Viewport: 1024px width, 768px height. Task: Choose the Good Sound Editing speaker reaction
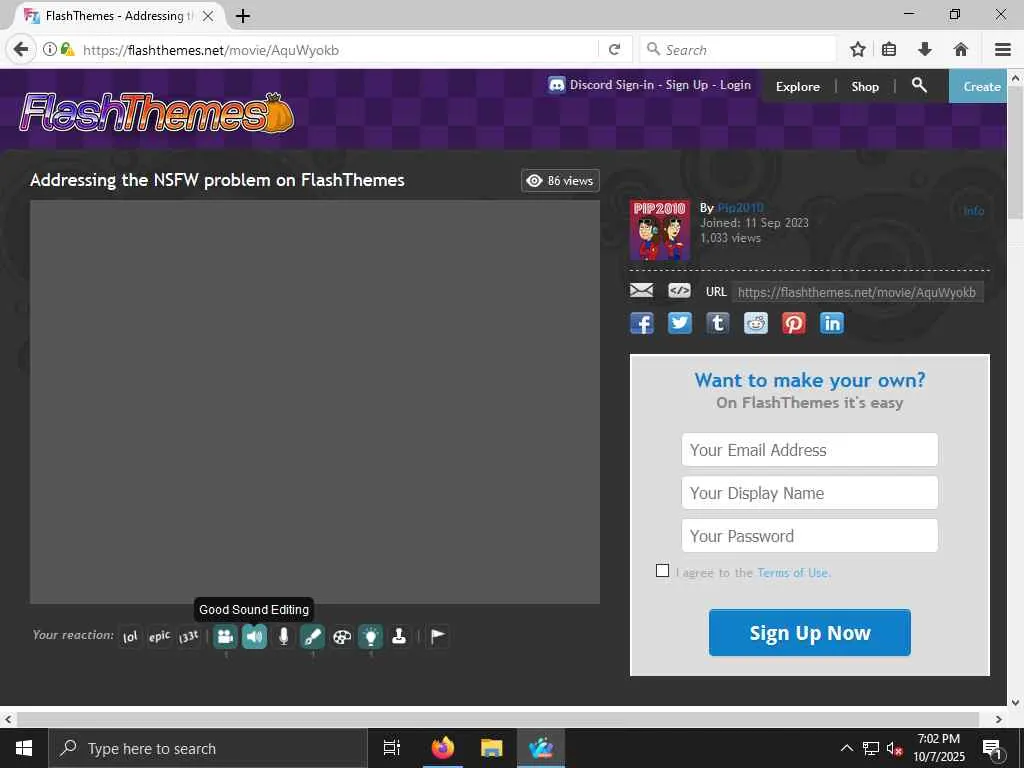point(255,636)
